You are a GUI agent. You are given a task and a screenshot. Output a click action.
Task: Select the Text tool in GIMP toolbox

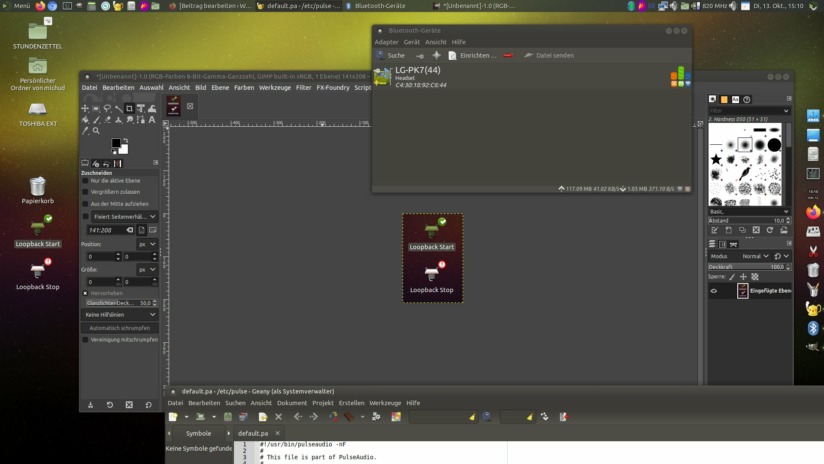pos(152,120)
